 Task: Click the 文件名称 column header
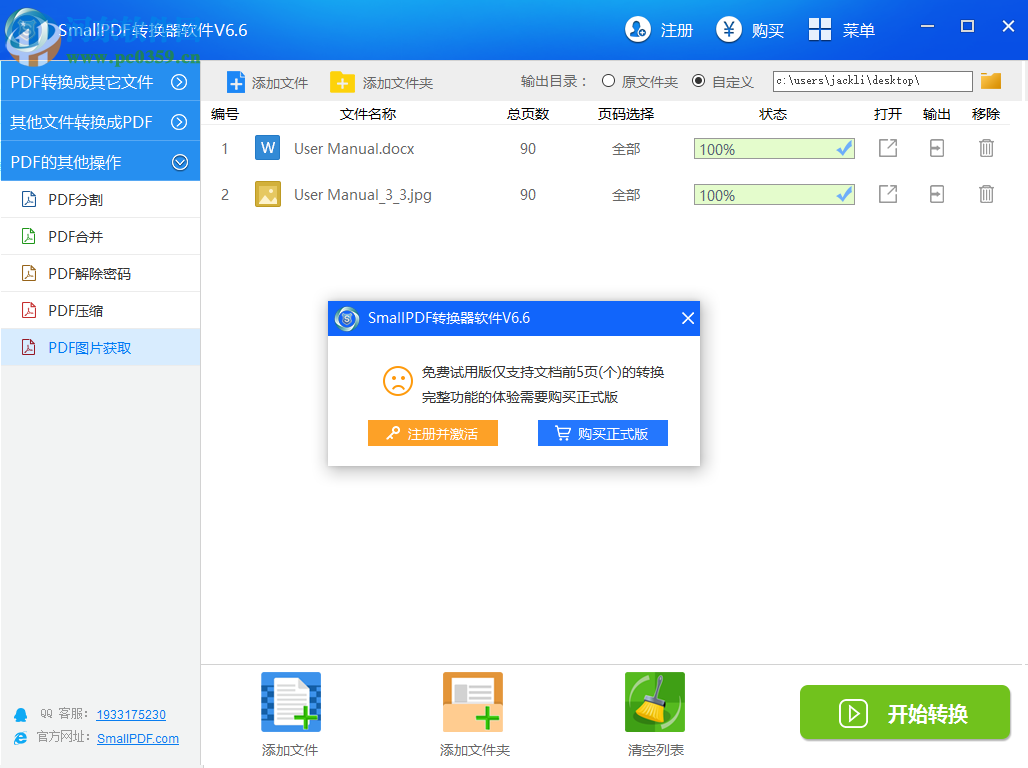click(368, 114)
